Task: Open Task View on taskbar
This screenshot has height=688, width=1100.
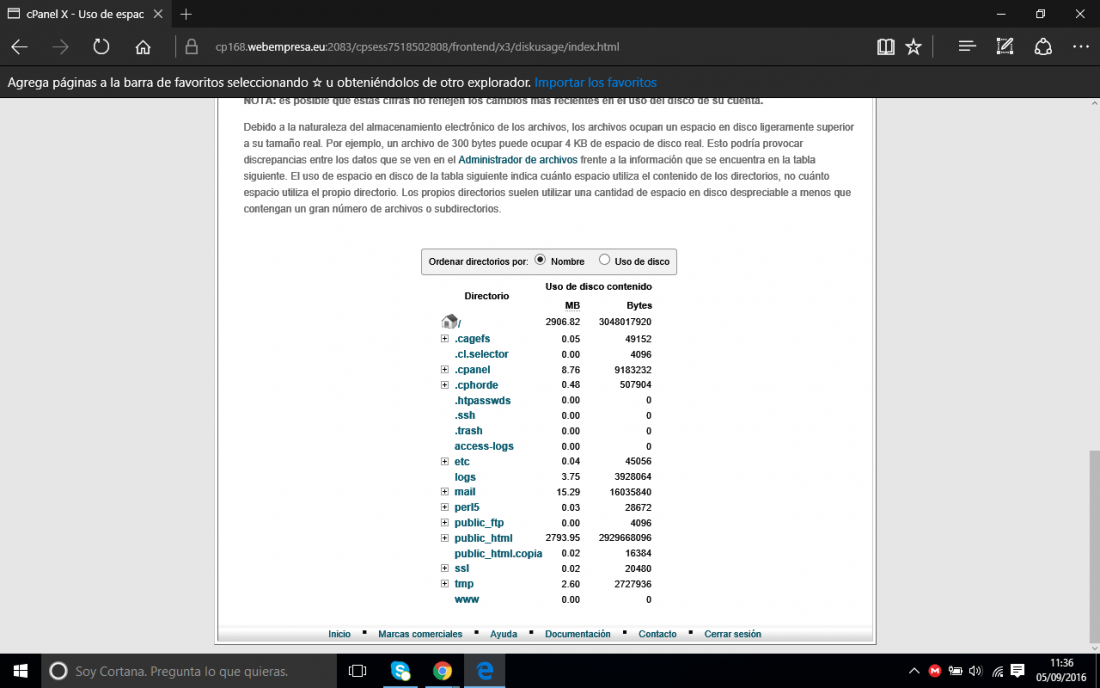Action: pyautogui.click(x=357, y=671)
